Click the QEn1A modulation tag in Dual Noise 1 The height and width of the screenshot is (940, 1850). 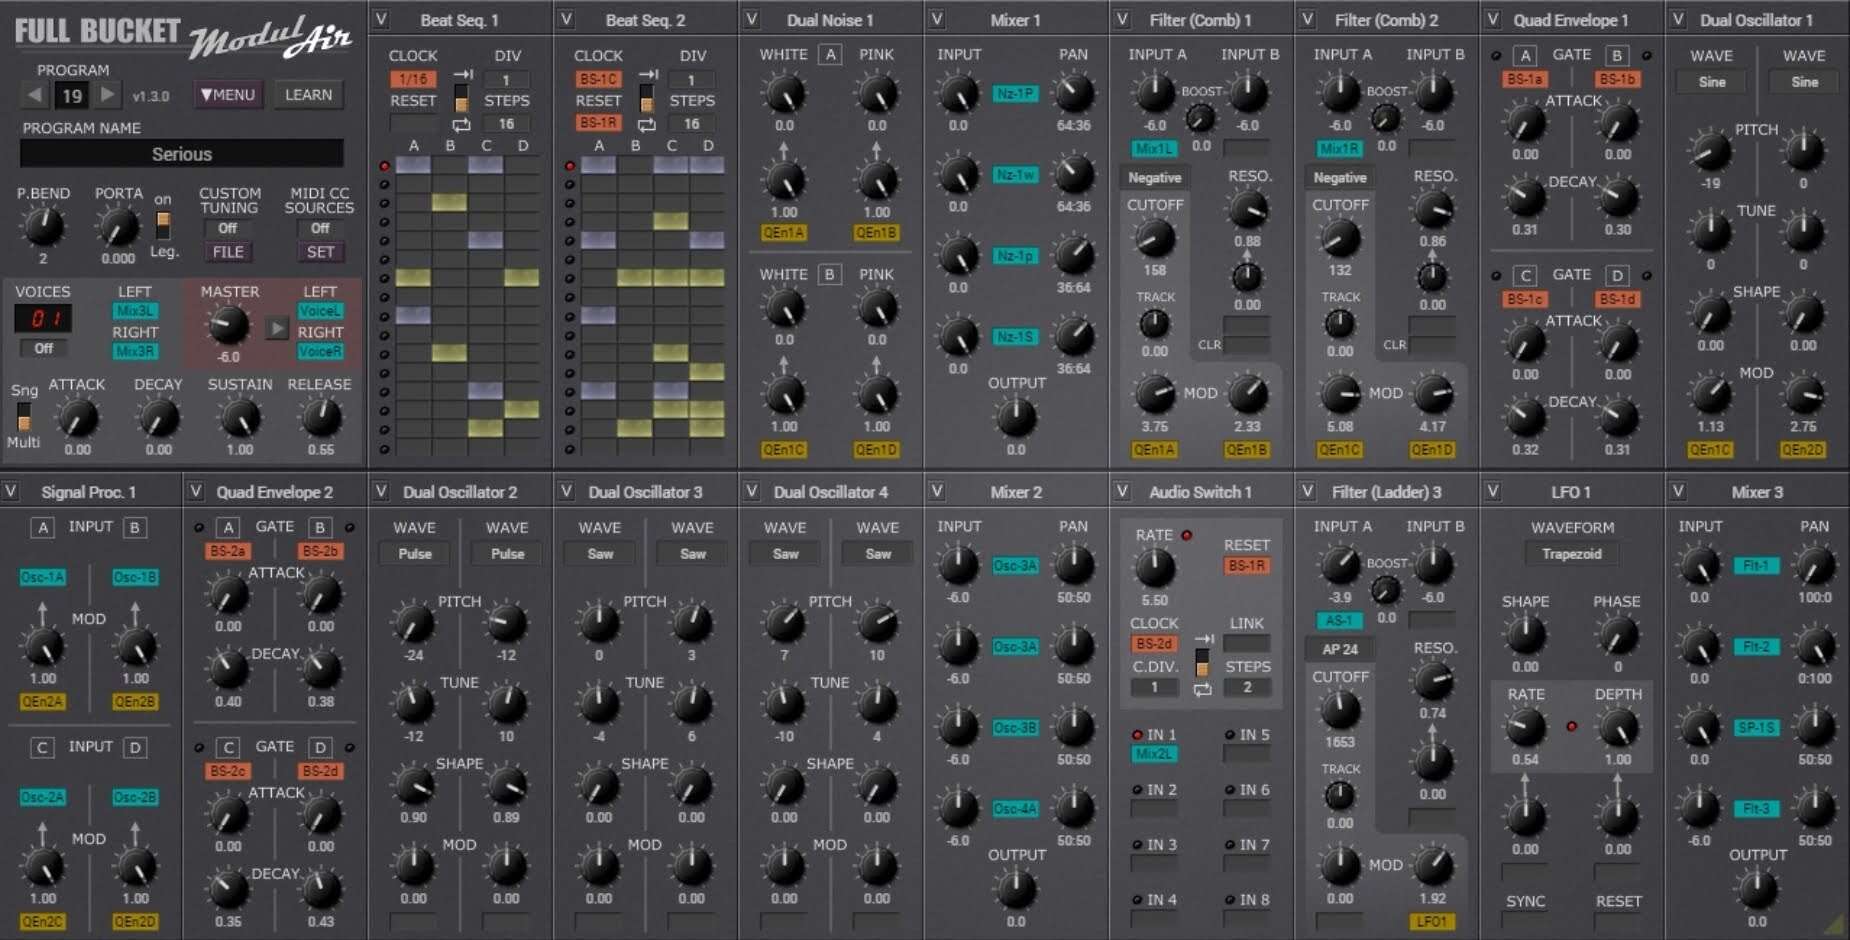click(784, 233)
